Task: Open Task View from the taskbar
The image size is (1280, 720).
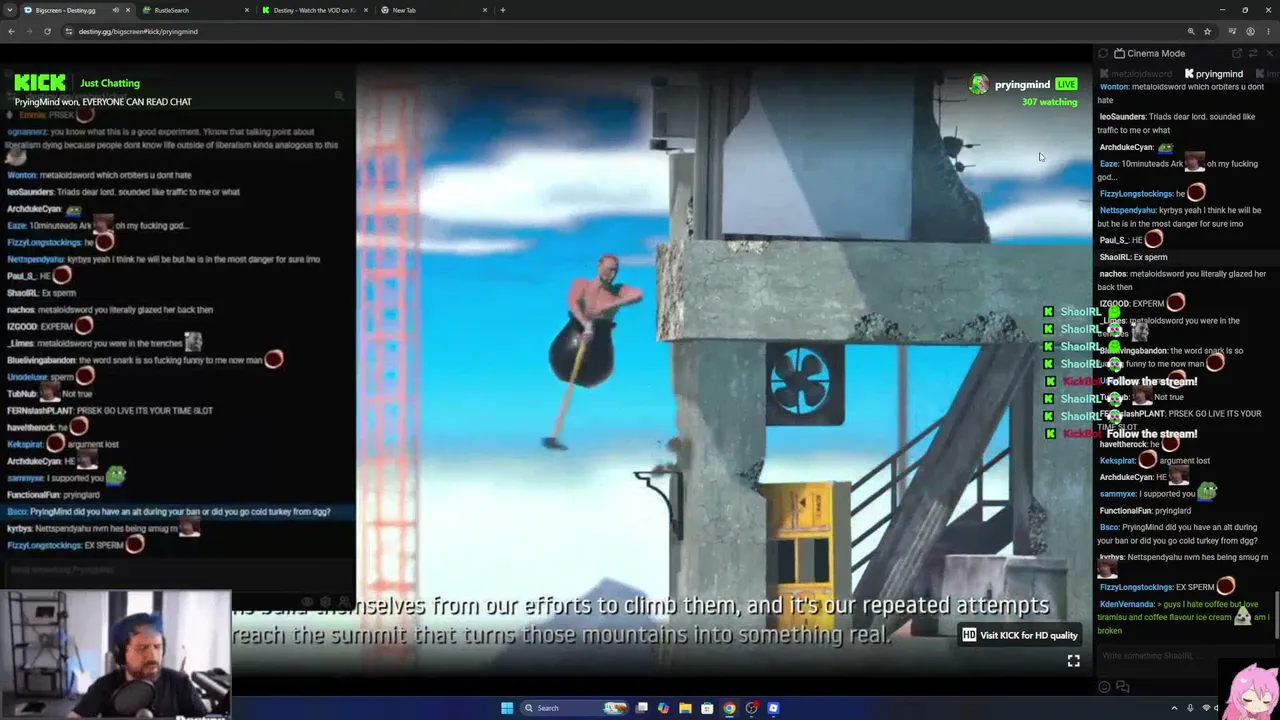Action: [x=642, y=708]
